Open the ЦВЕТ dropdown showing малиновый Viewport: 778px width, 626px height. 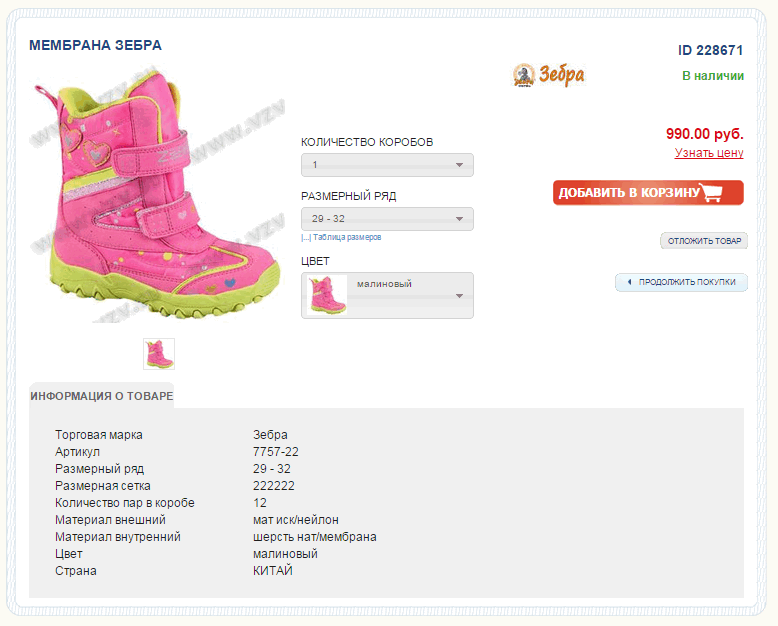point(408,295)
